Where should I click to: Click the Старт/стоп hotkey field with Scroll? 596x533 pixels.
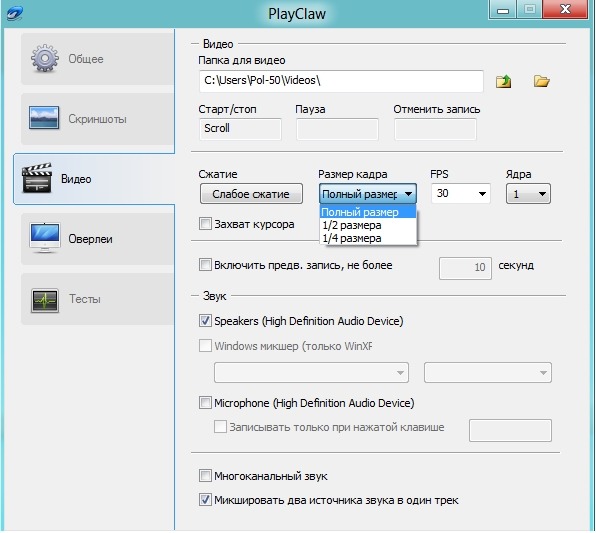pyautogui.click(x=240, y=129)
